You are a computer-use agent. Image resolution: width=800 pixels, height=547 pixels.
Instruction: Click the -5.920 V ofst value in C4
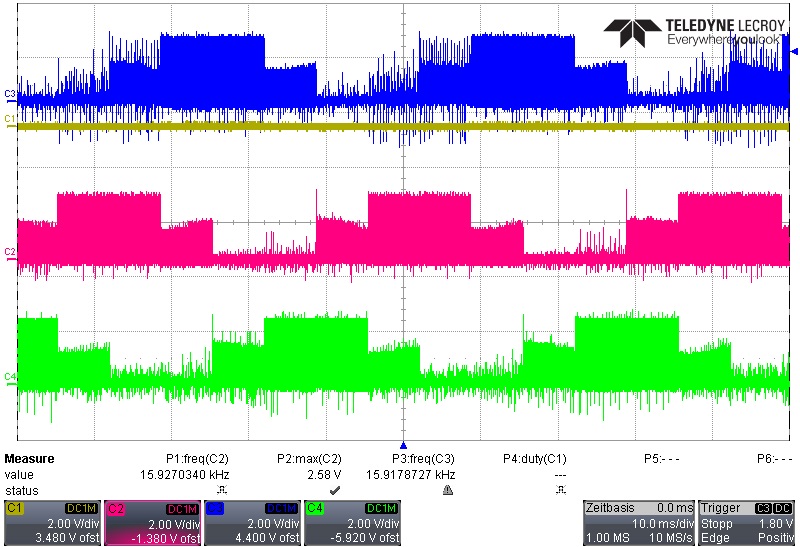click(x=365, y=537)
